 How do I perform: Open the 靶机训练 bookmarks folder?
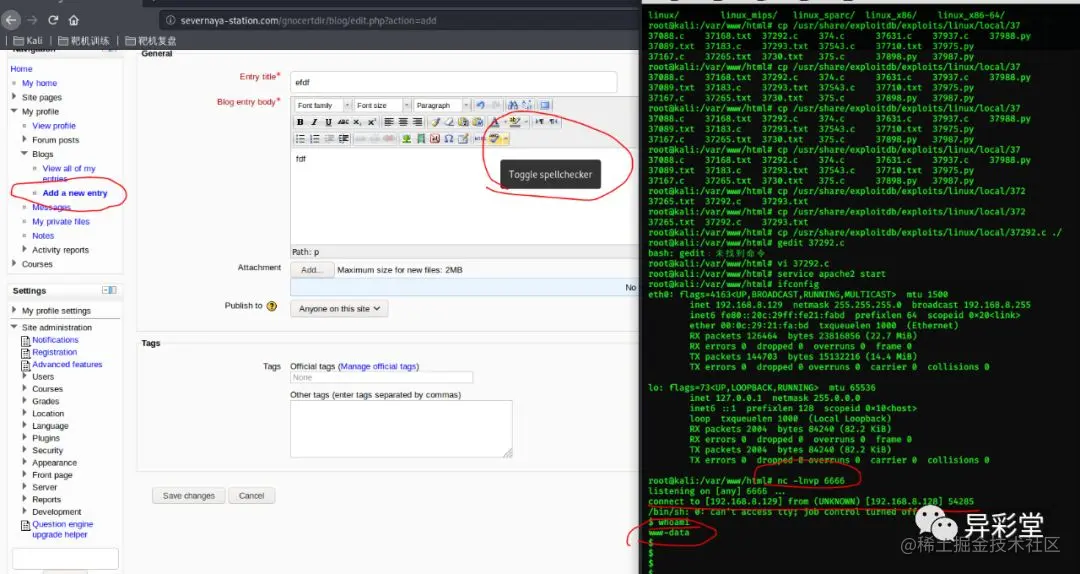coord(83,41)
